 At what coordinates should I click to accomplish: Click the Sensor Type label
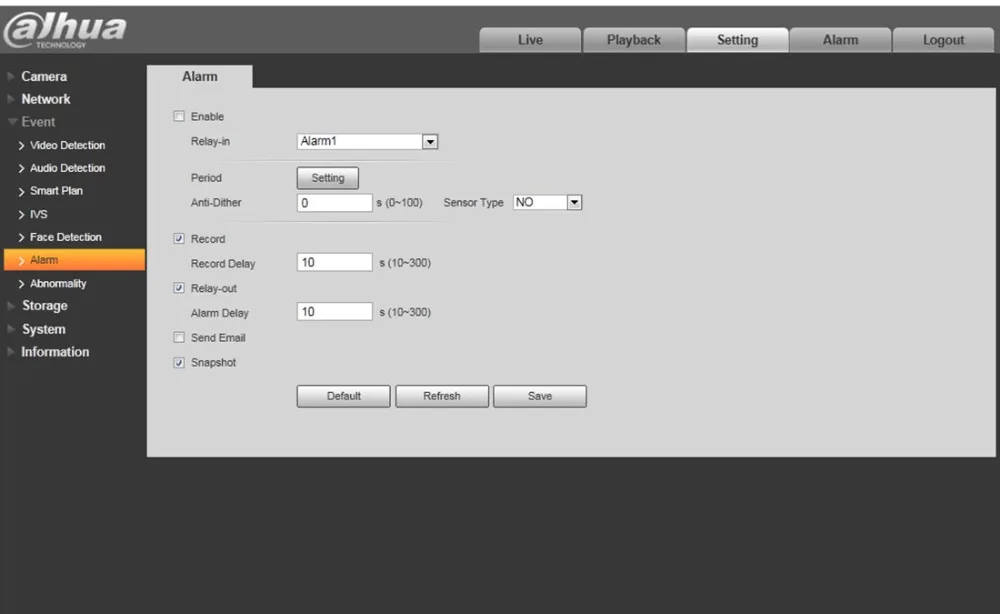tap(473, 203)
